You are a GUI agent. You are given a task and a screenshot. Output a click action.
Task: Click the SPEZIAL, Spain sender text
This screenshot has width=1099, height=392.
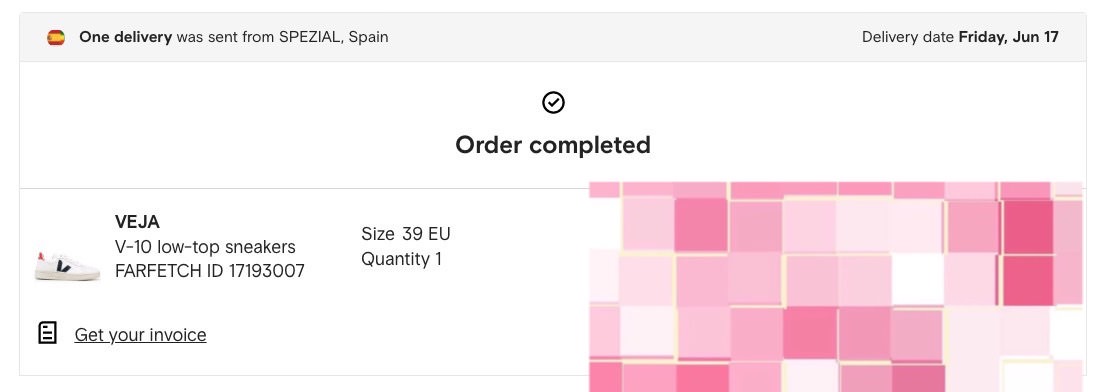(x=334, y=37)
